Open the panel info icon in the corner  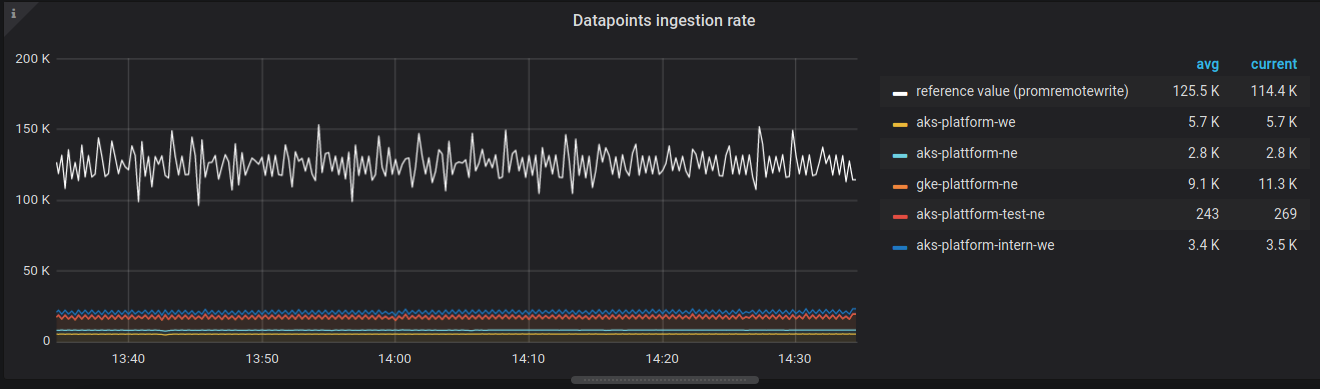pos(13,14)
